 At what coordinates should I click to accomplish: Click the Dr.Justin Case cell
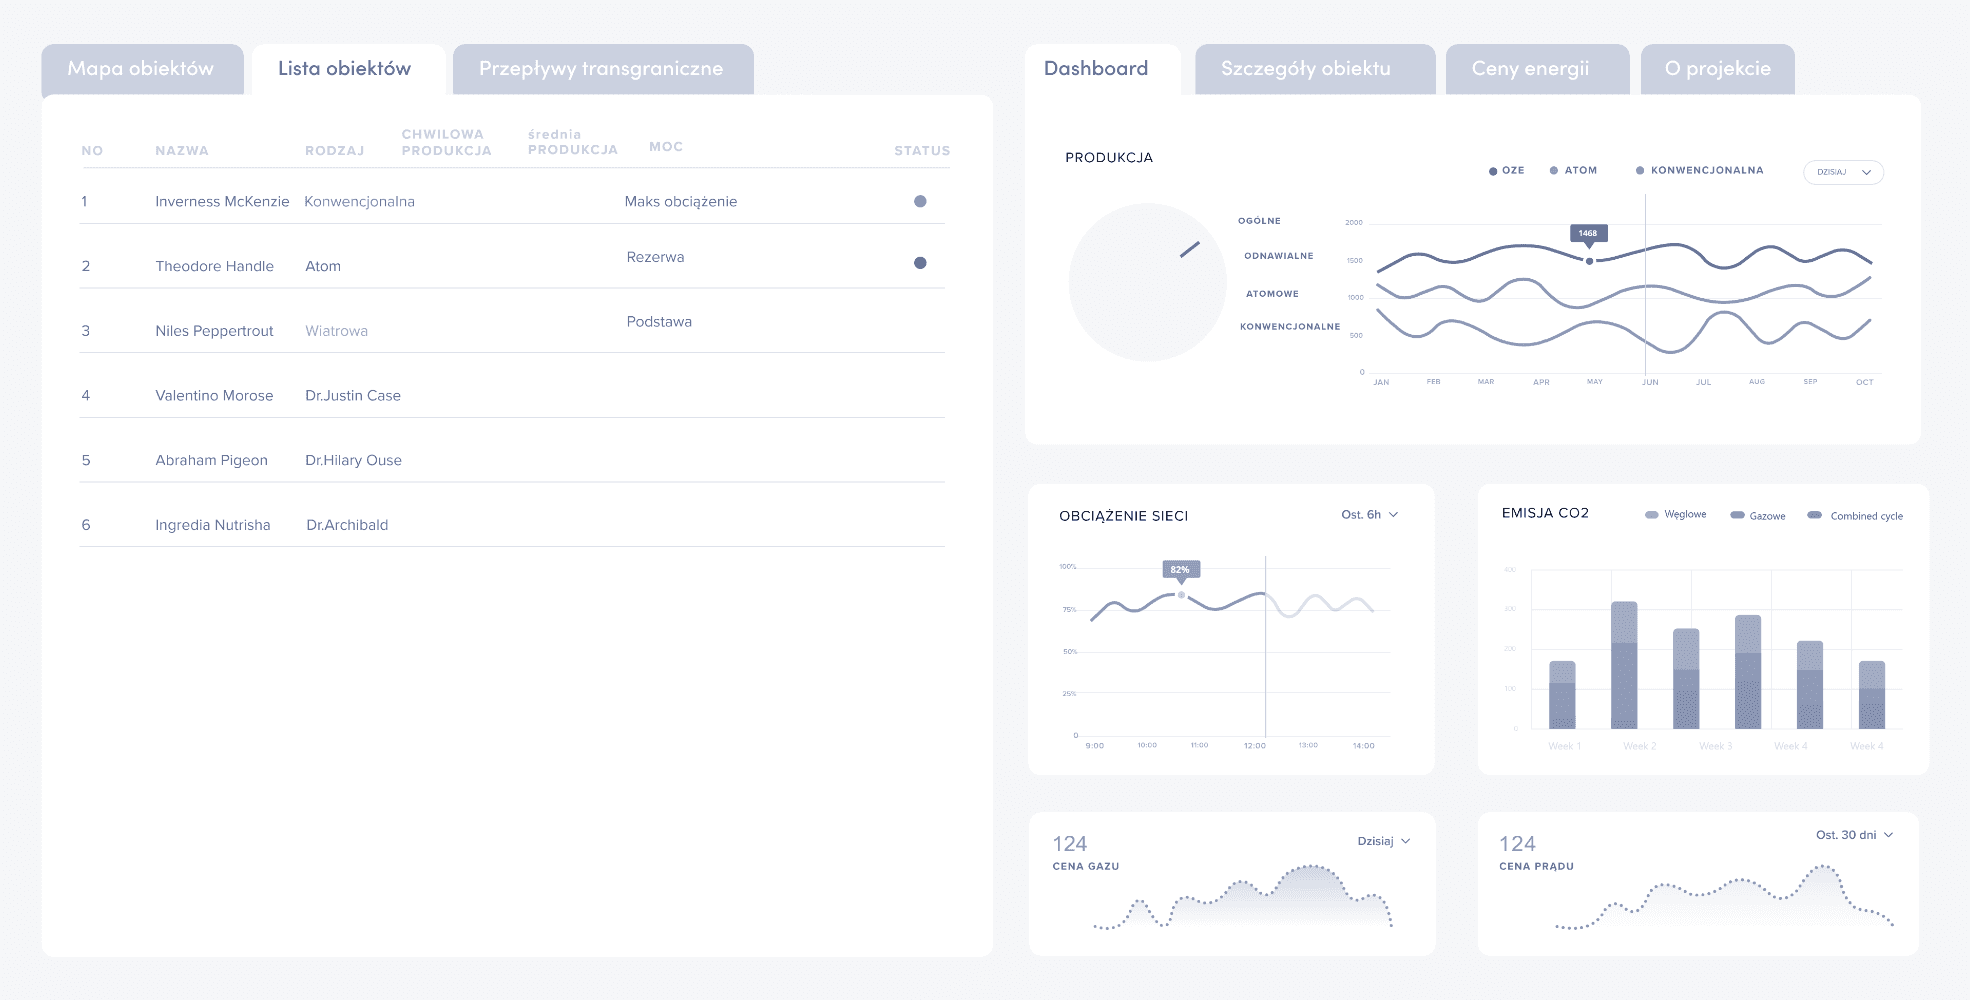point(353,396)
